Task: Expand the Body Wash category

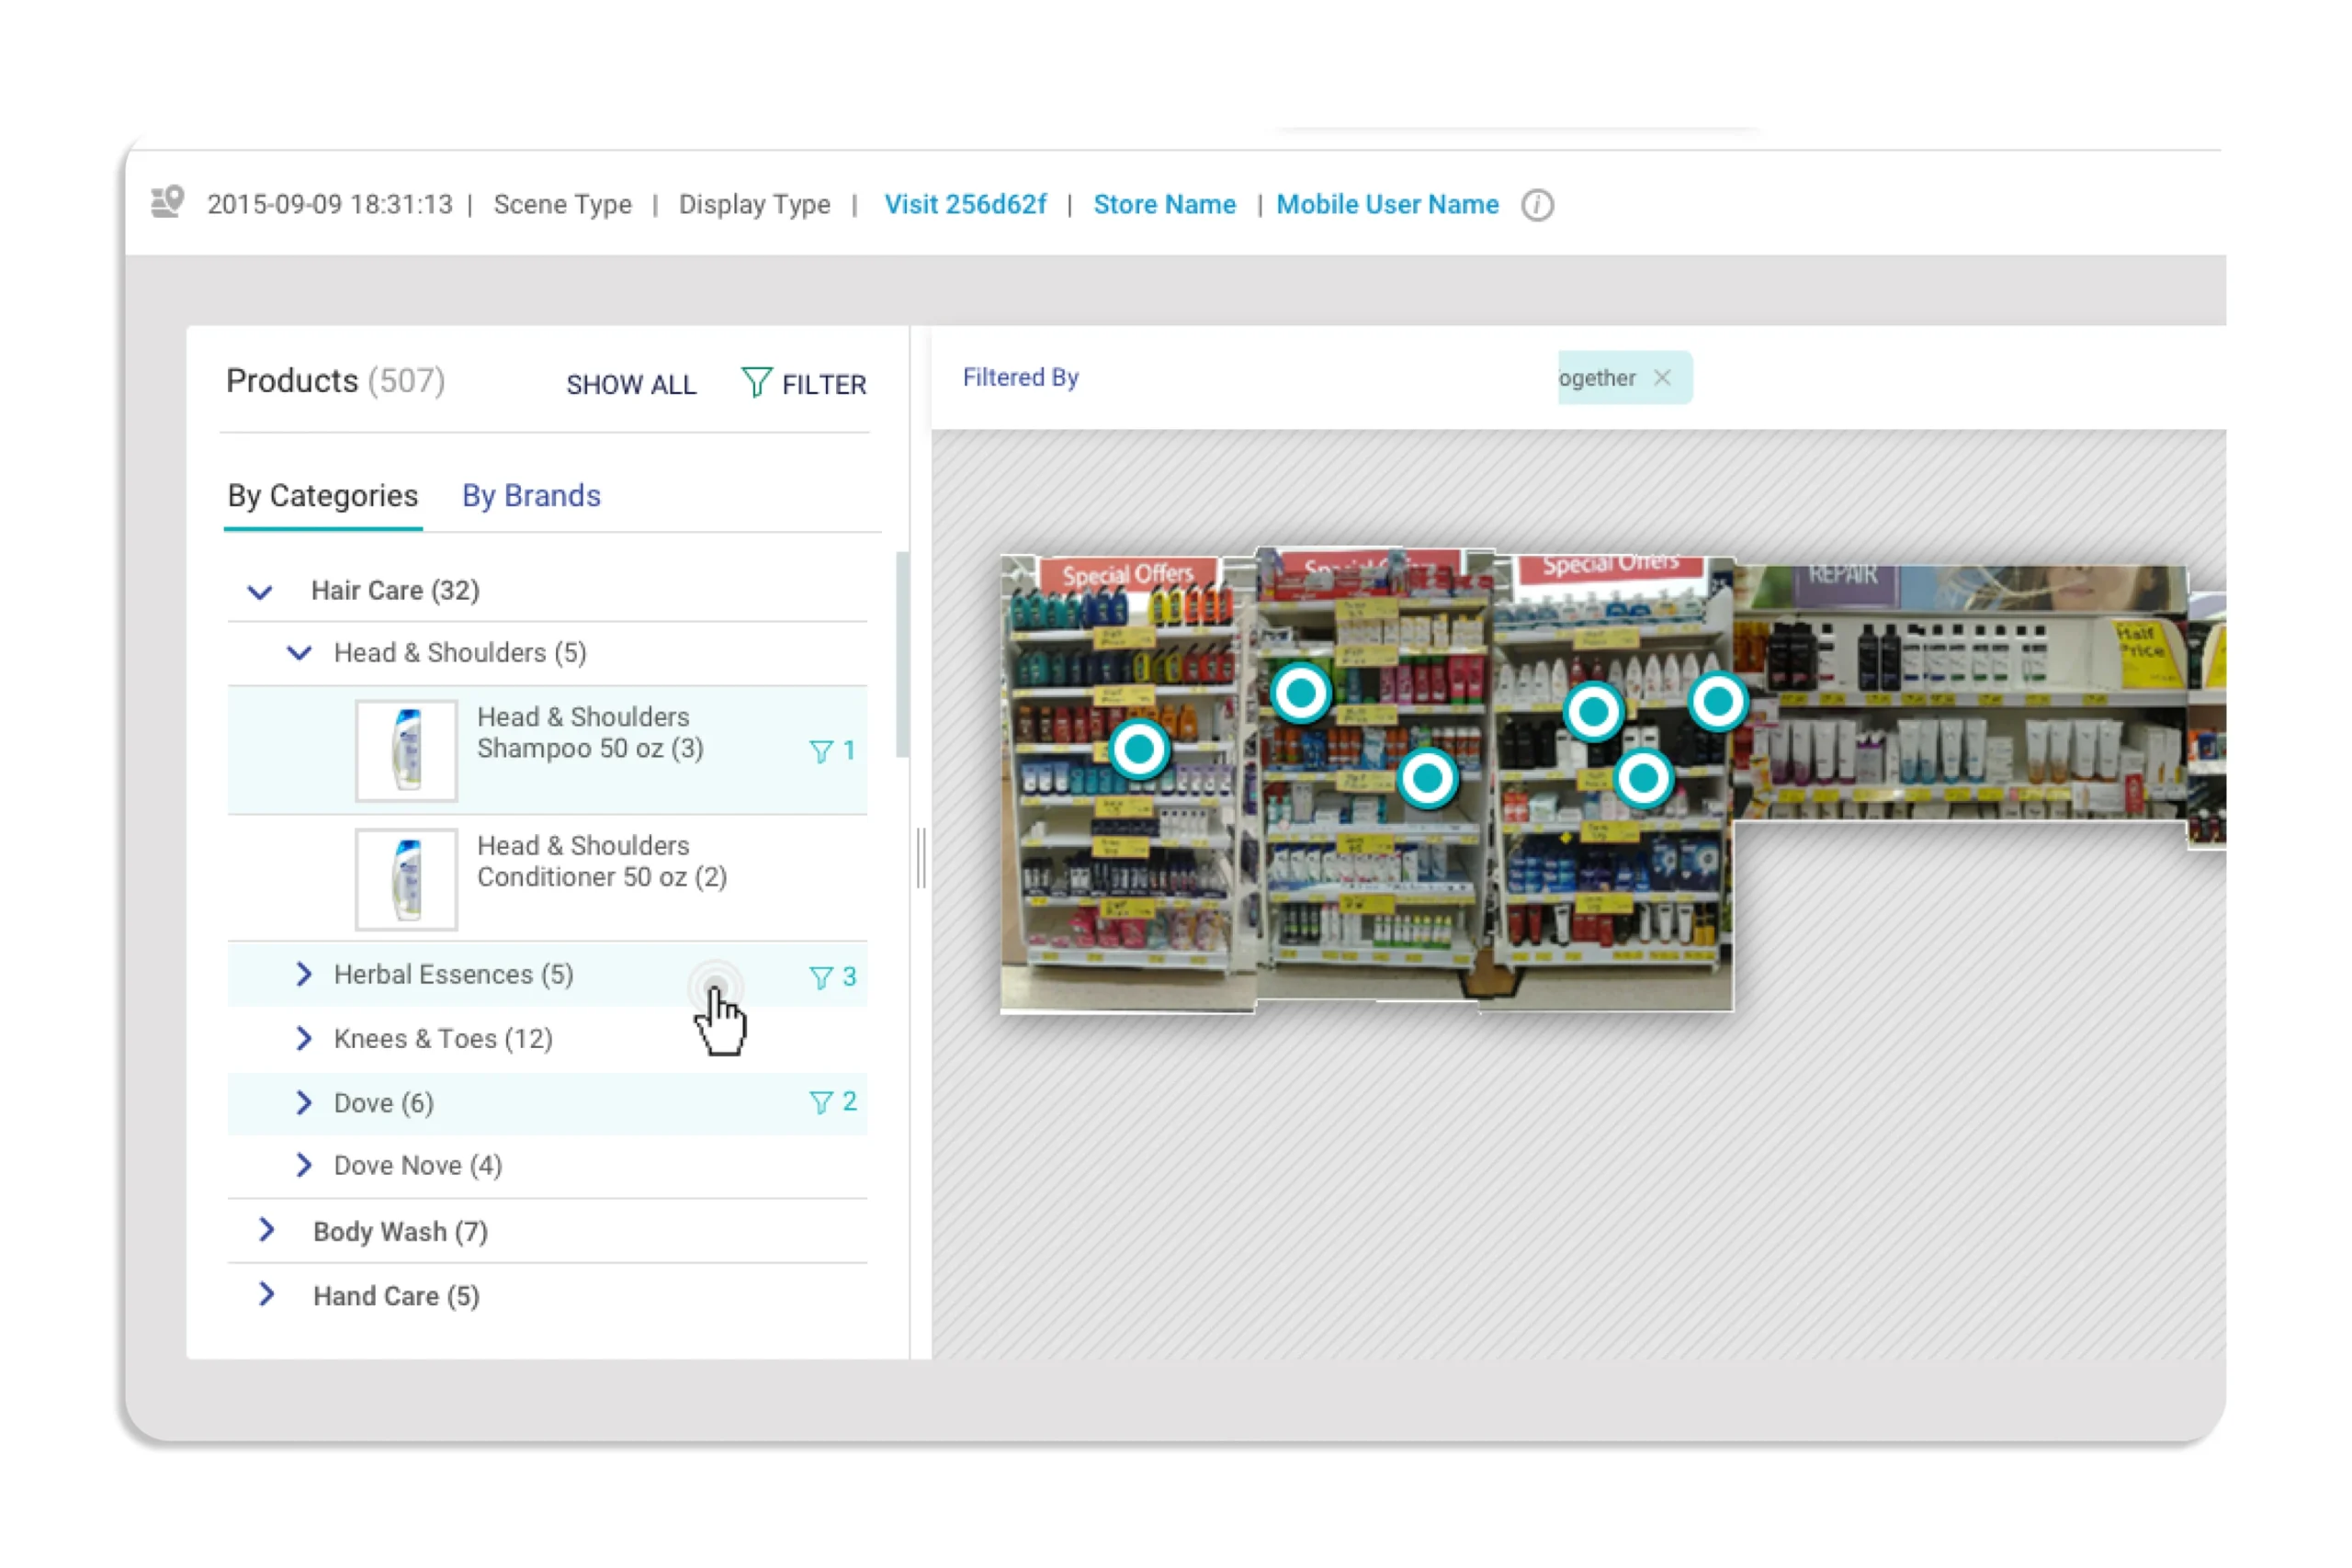Action: point(266,1230)
